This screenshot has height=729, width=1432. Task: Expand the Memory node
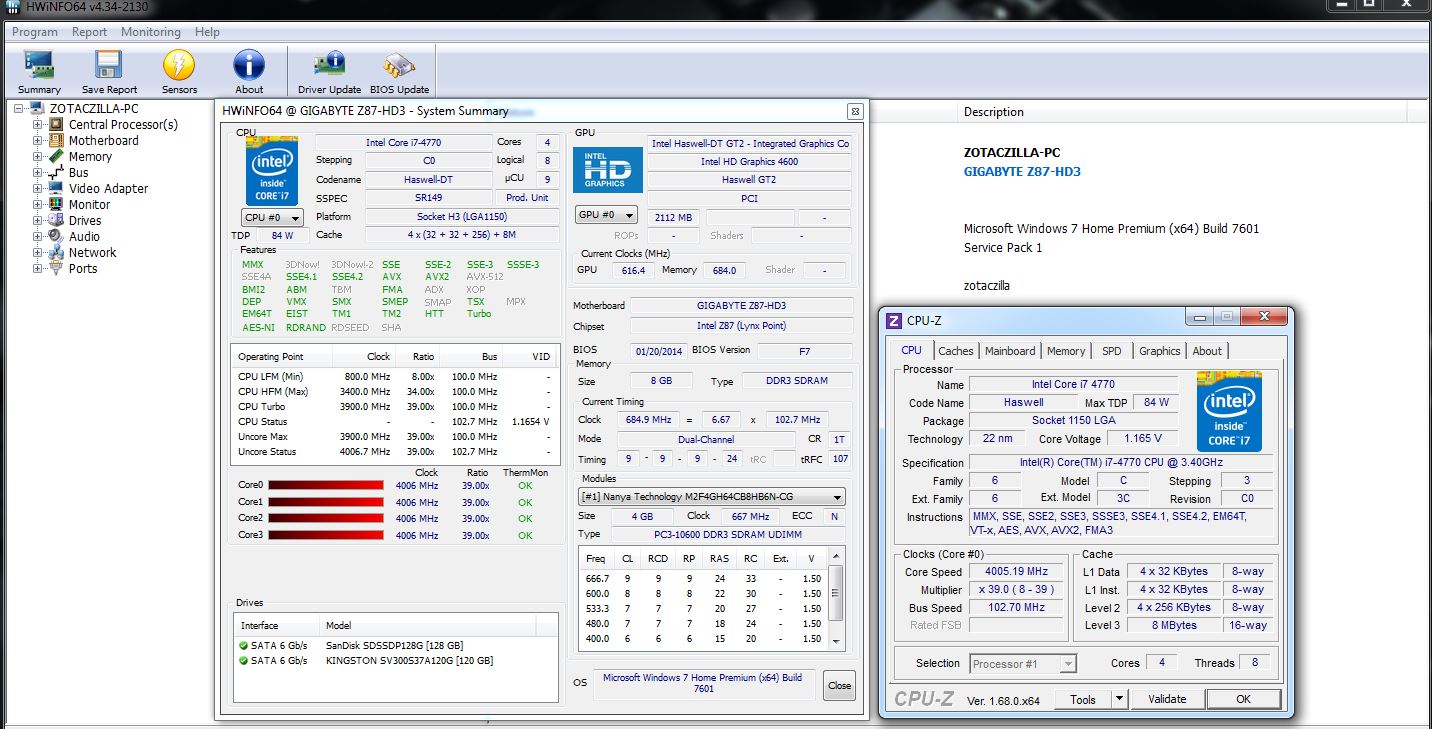[x=38, y=157]
